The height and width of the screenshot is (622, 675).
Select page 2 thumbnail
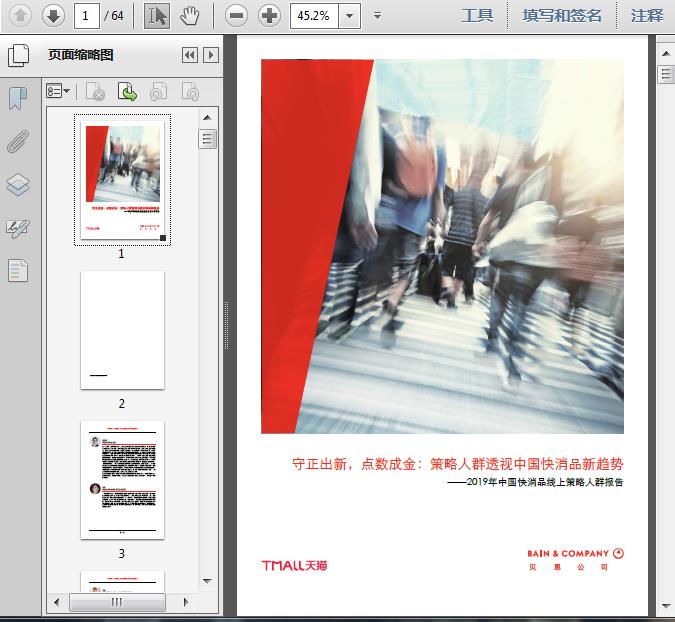coord(123,330)
